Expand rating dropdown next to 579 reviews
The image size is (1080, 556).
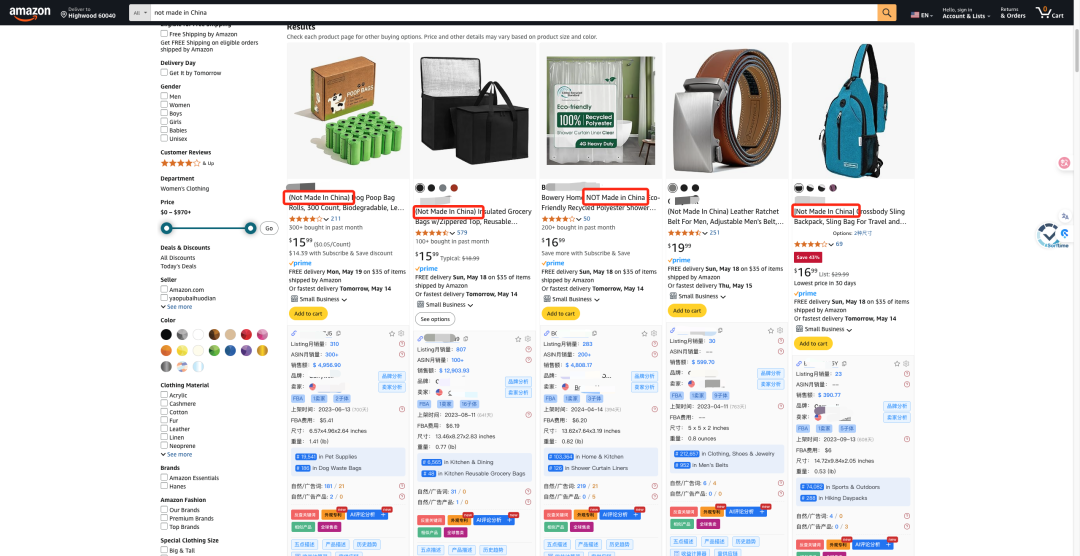pos(453,233)
